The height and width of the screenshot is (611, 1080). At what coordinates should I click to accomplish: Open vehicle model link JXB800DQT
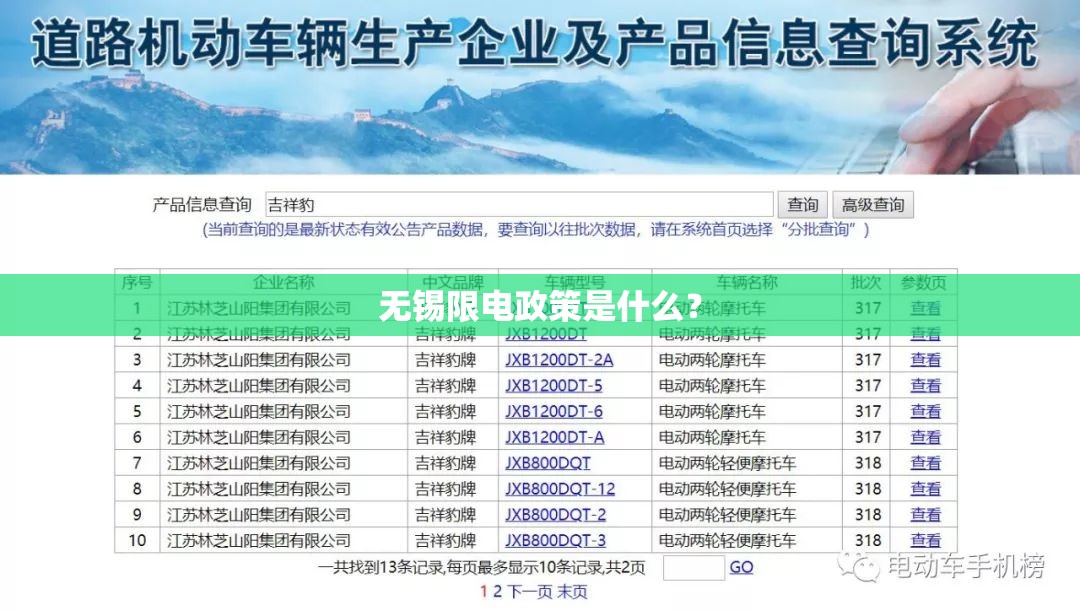(548, 463)
